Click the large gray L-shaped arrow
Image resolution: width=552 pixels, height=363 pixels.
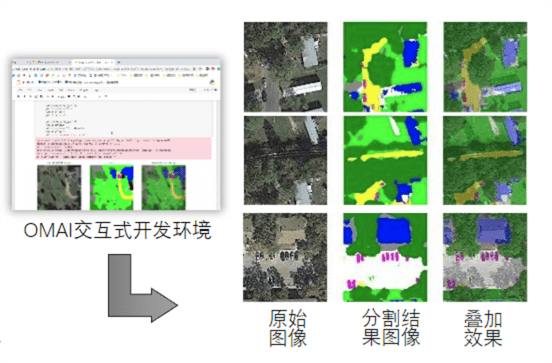click(x=143, y=288)
